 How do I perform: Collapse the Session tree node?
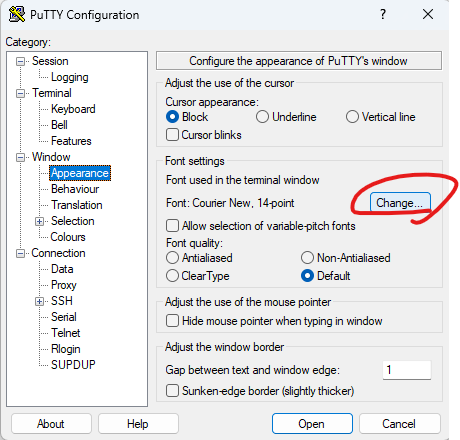pos(21,61)
